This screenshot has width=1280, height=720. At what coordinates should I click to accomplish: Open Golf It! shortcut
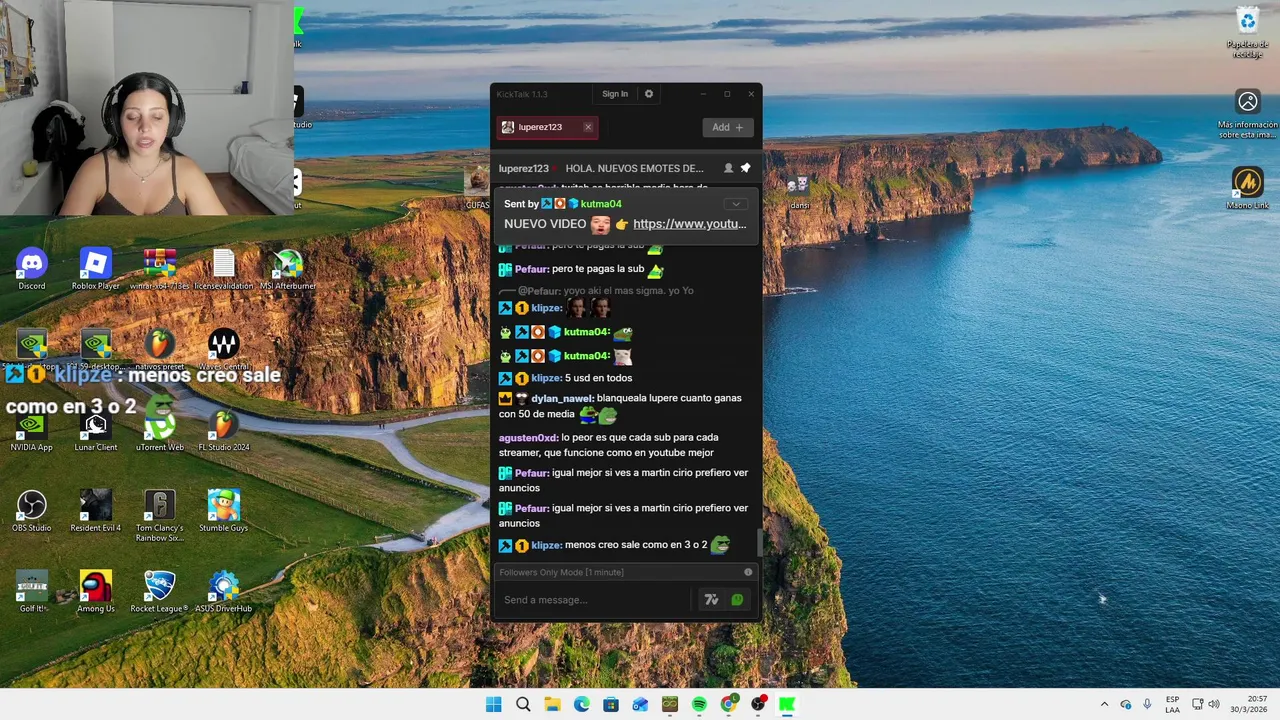[32, 592]
